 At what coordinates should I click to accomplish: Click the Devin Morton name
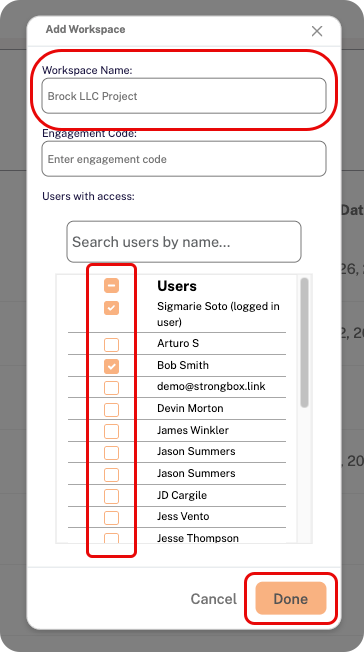point(190,408)
